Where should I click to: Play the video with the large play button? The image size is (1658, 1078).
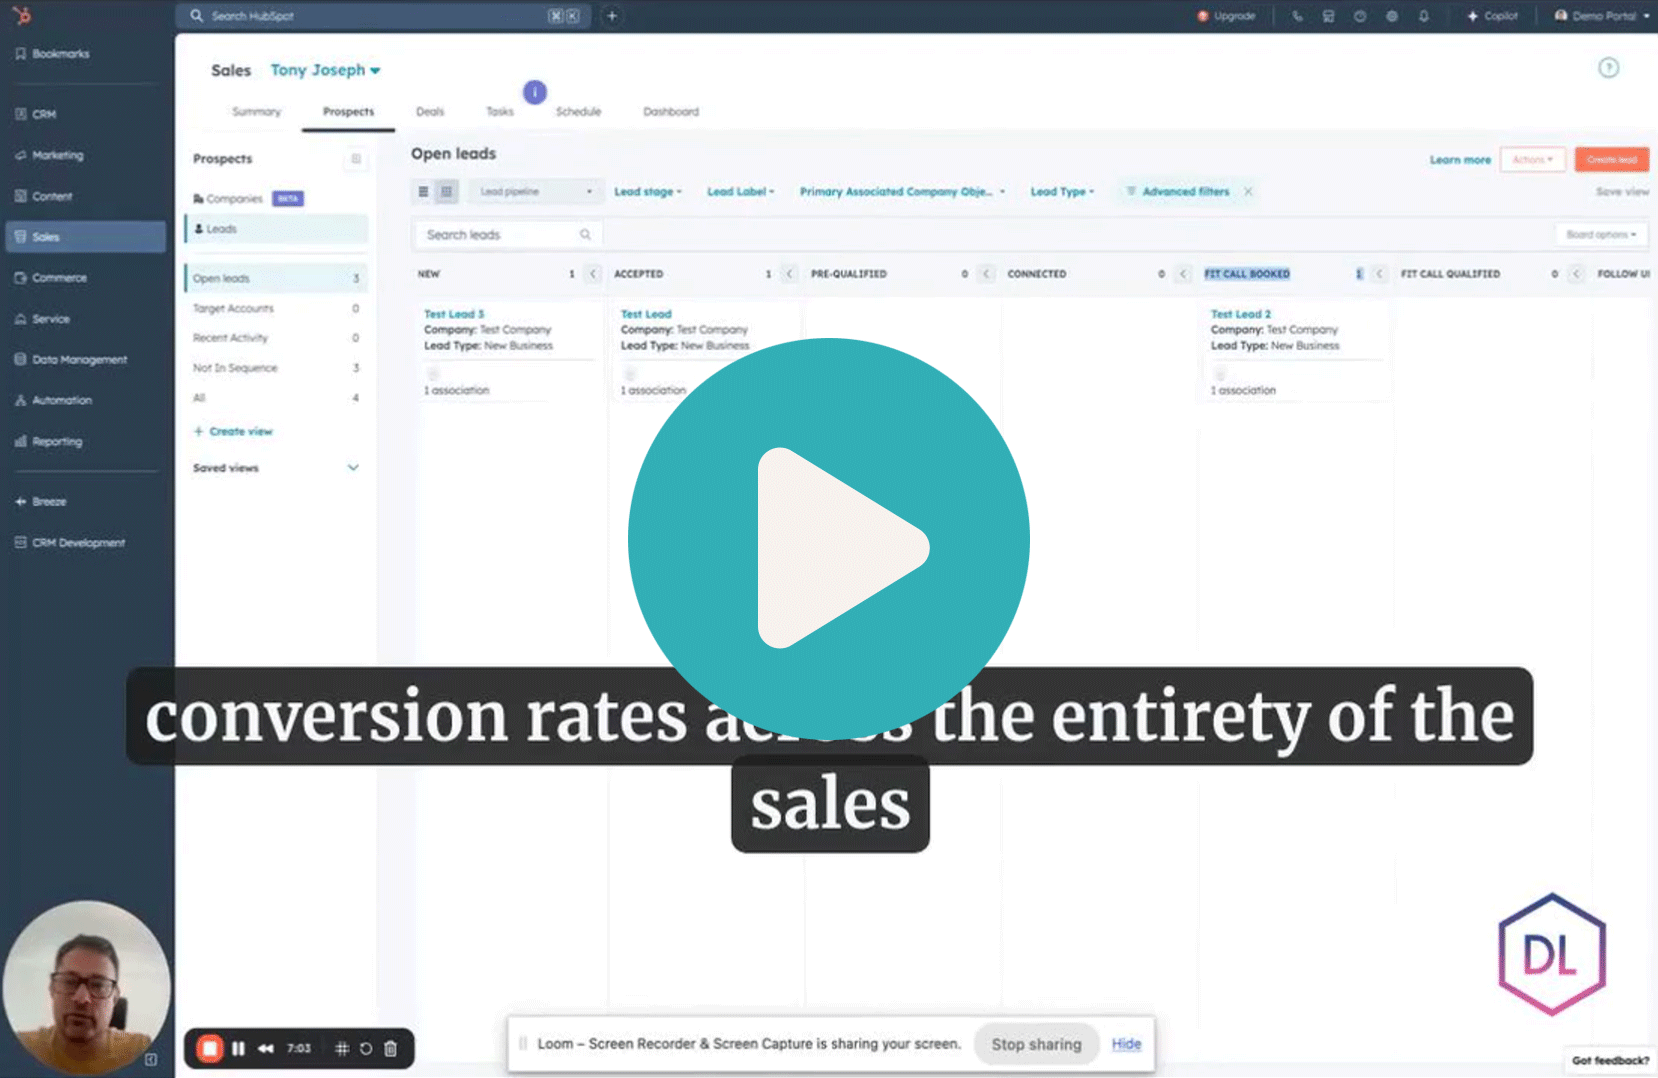(829, 539)
